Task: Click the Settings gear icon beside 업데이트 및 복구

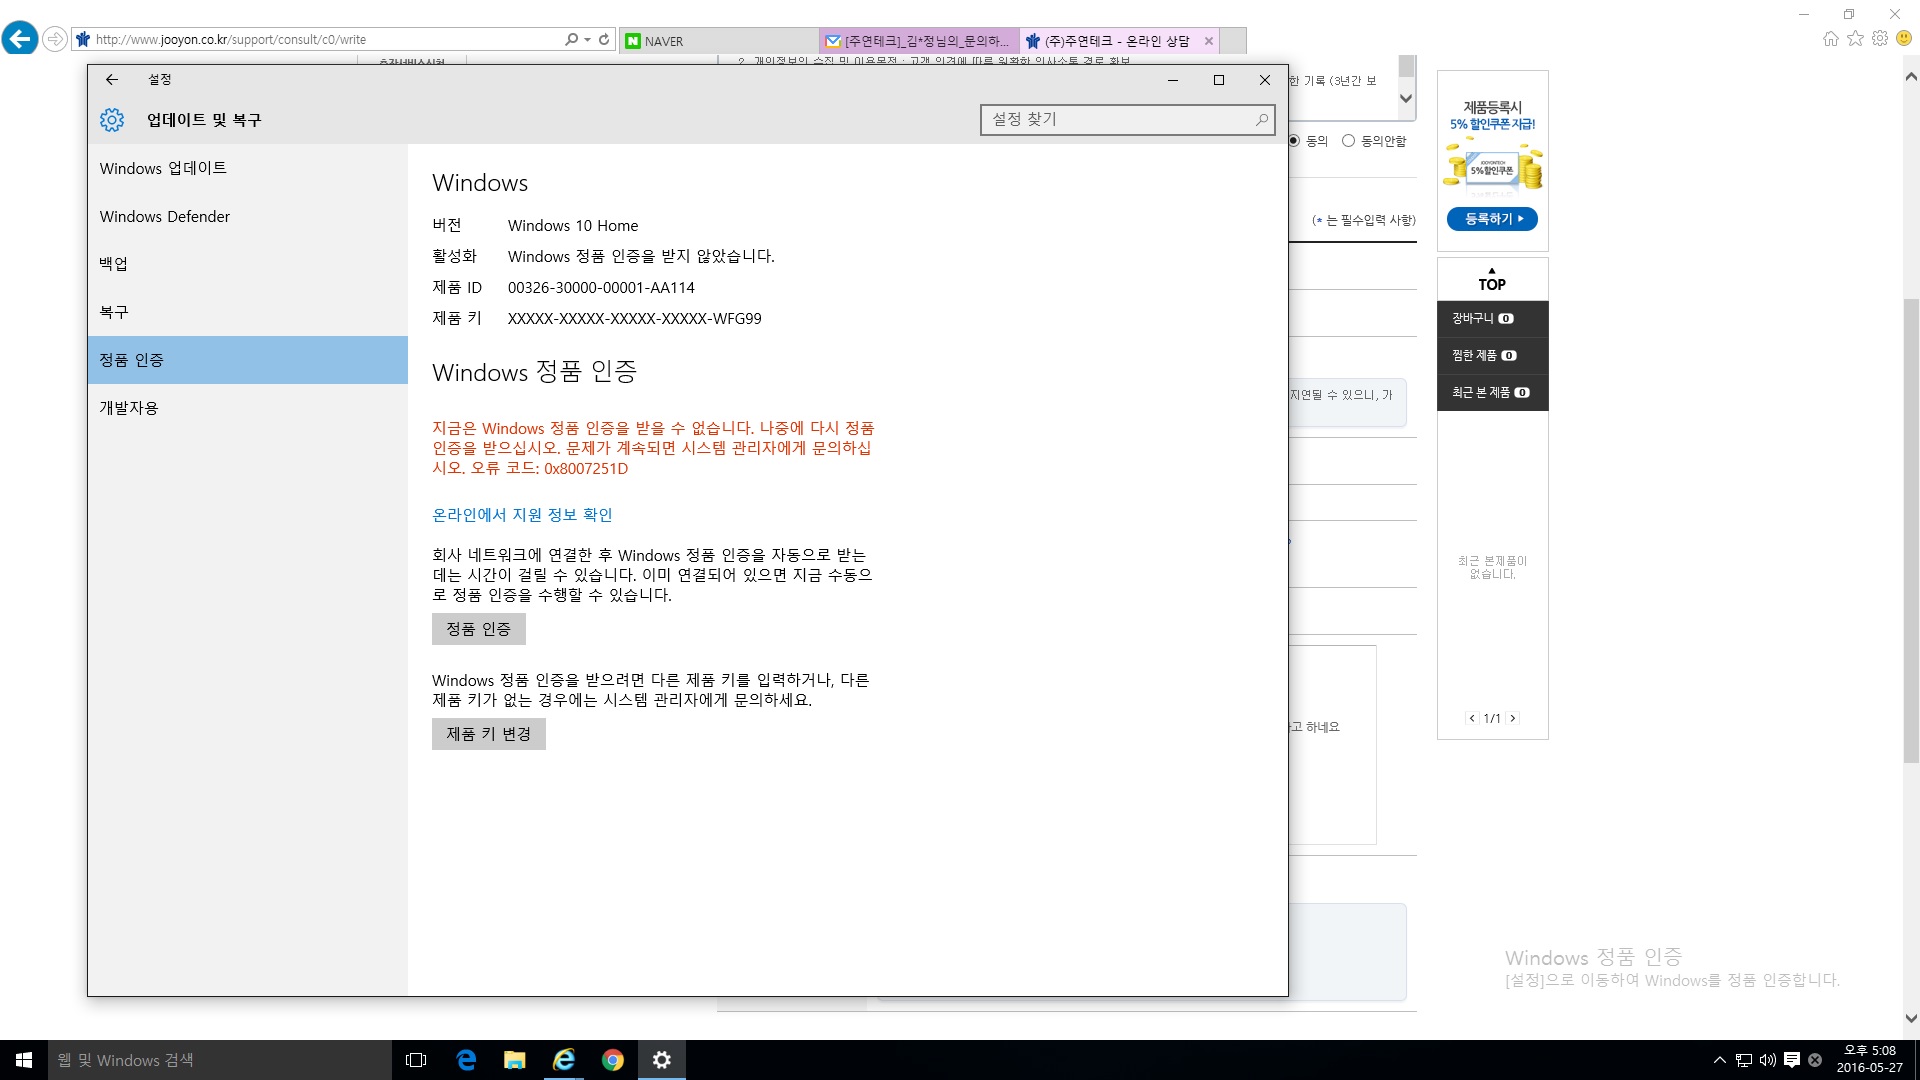Action: [x=112, y=120]
